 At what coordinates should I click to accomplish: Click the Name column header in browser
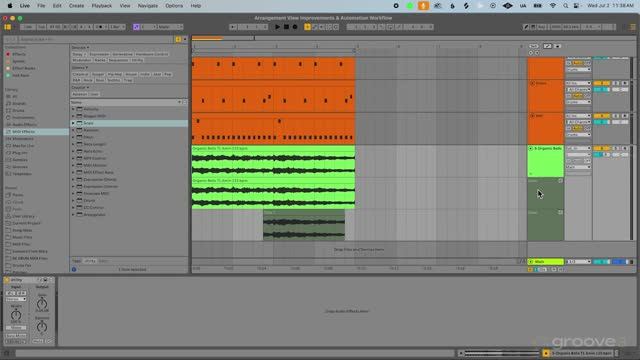click(x=125, y=102)
